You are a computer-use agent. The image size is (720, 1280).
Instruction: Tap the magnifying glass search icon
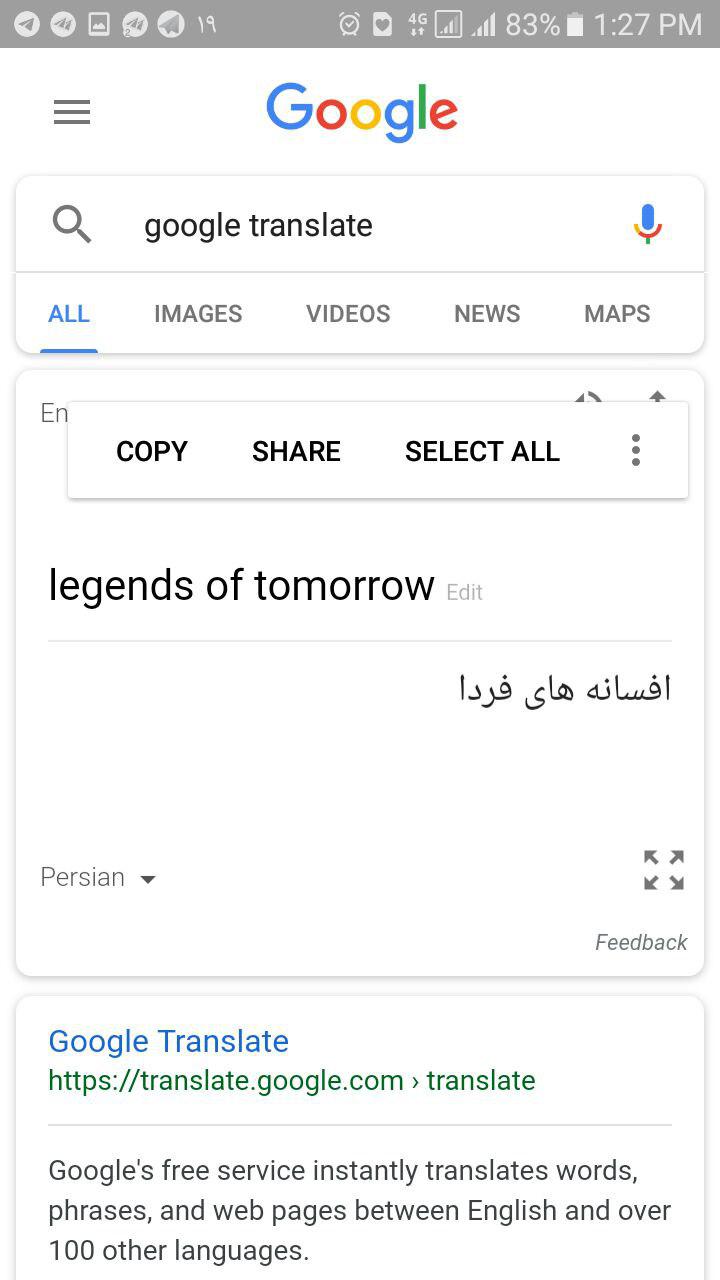(72, 225)
